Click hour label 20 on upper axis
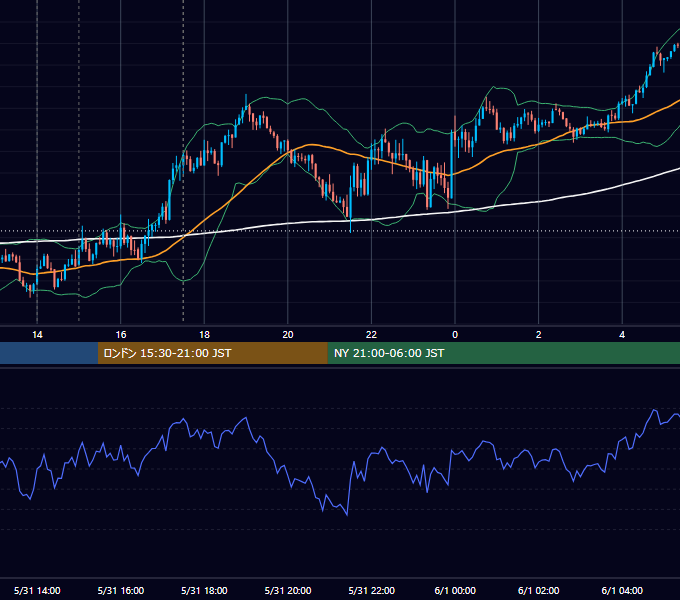The width and height of the screenshot is (680, 600). tap(288, 335)
